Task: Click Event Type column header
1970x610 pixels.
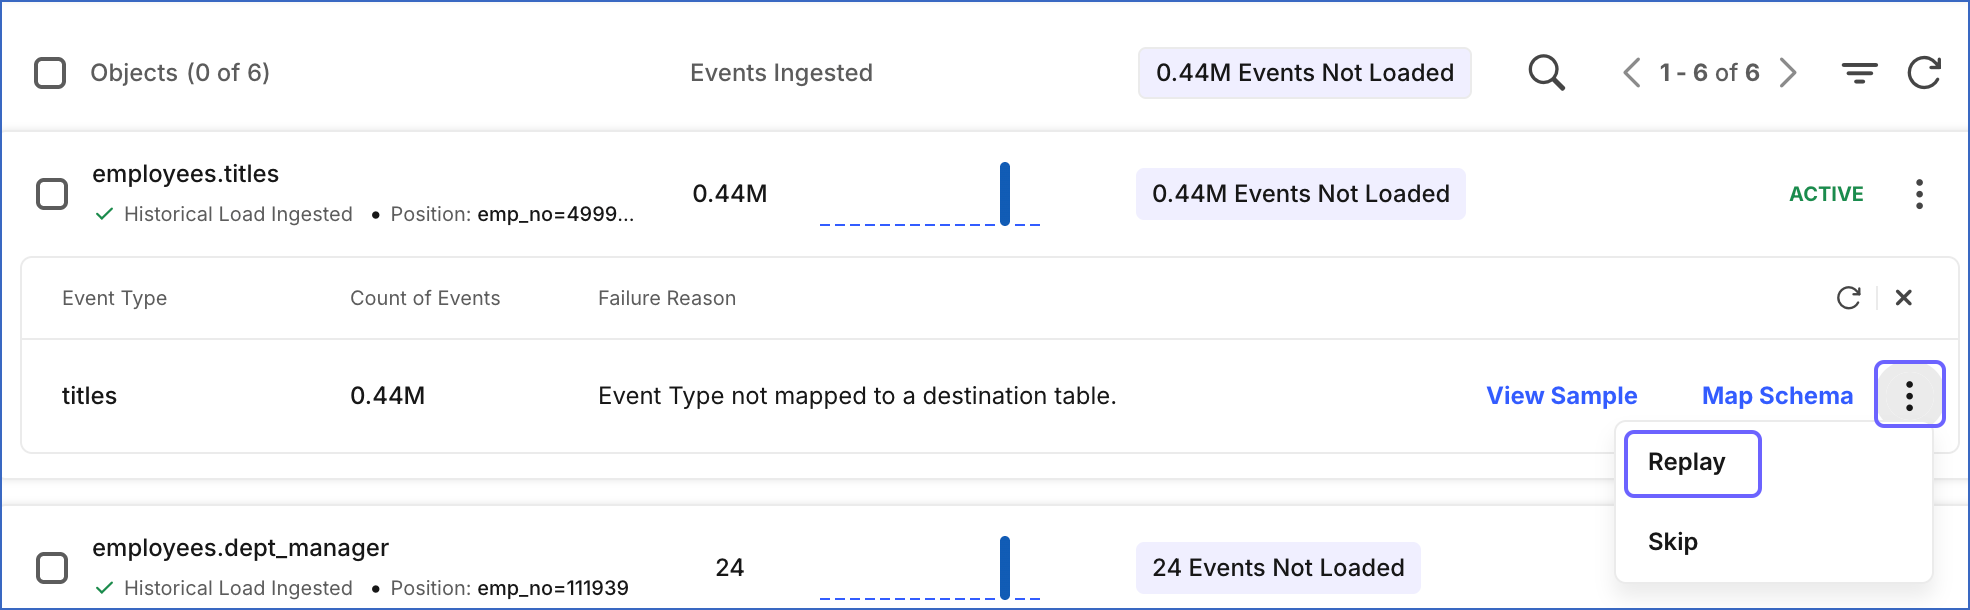Action: tap(114, 298)
